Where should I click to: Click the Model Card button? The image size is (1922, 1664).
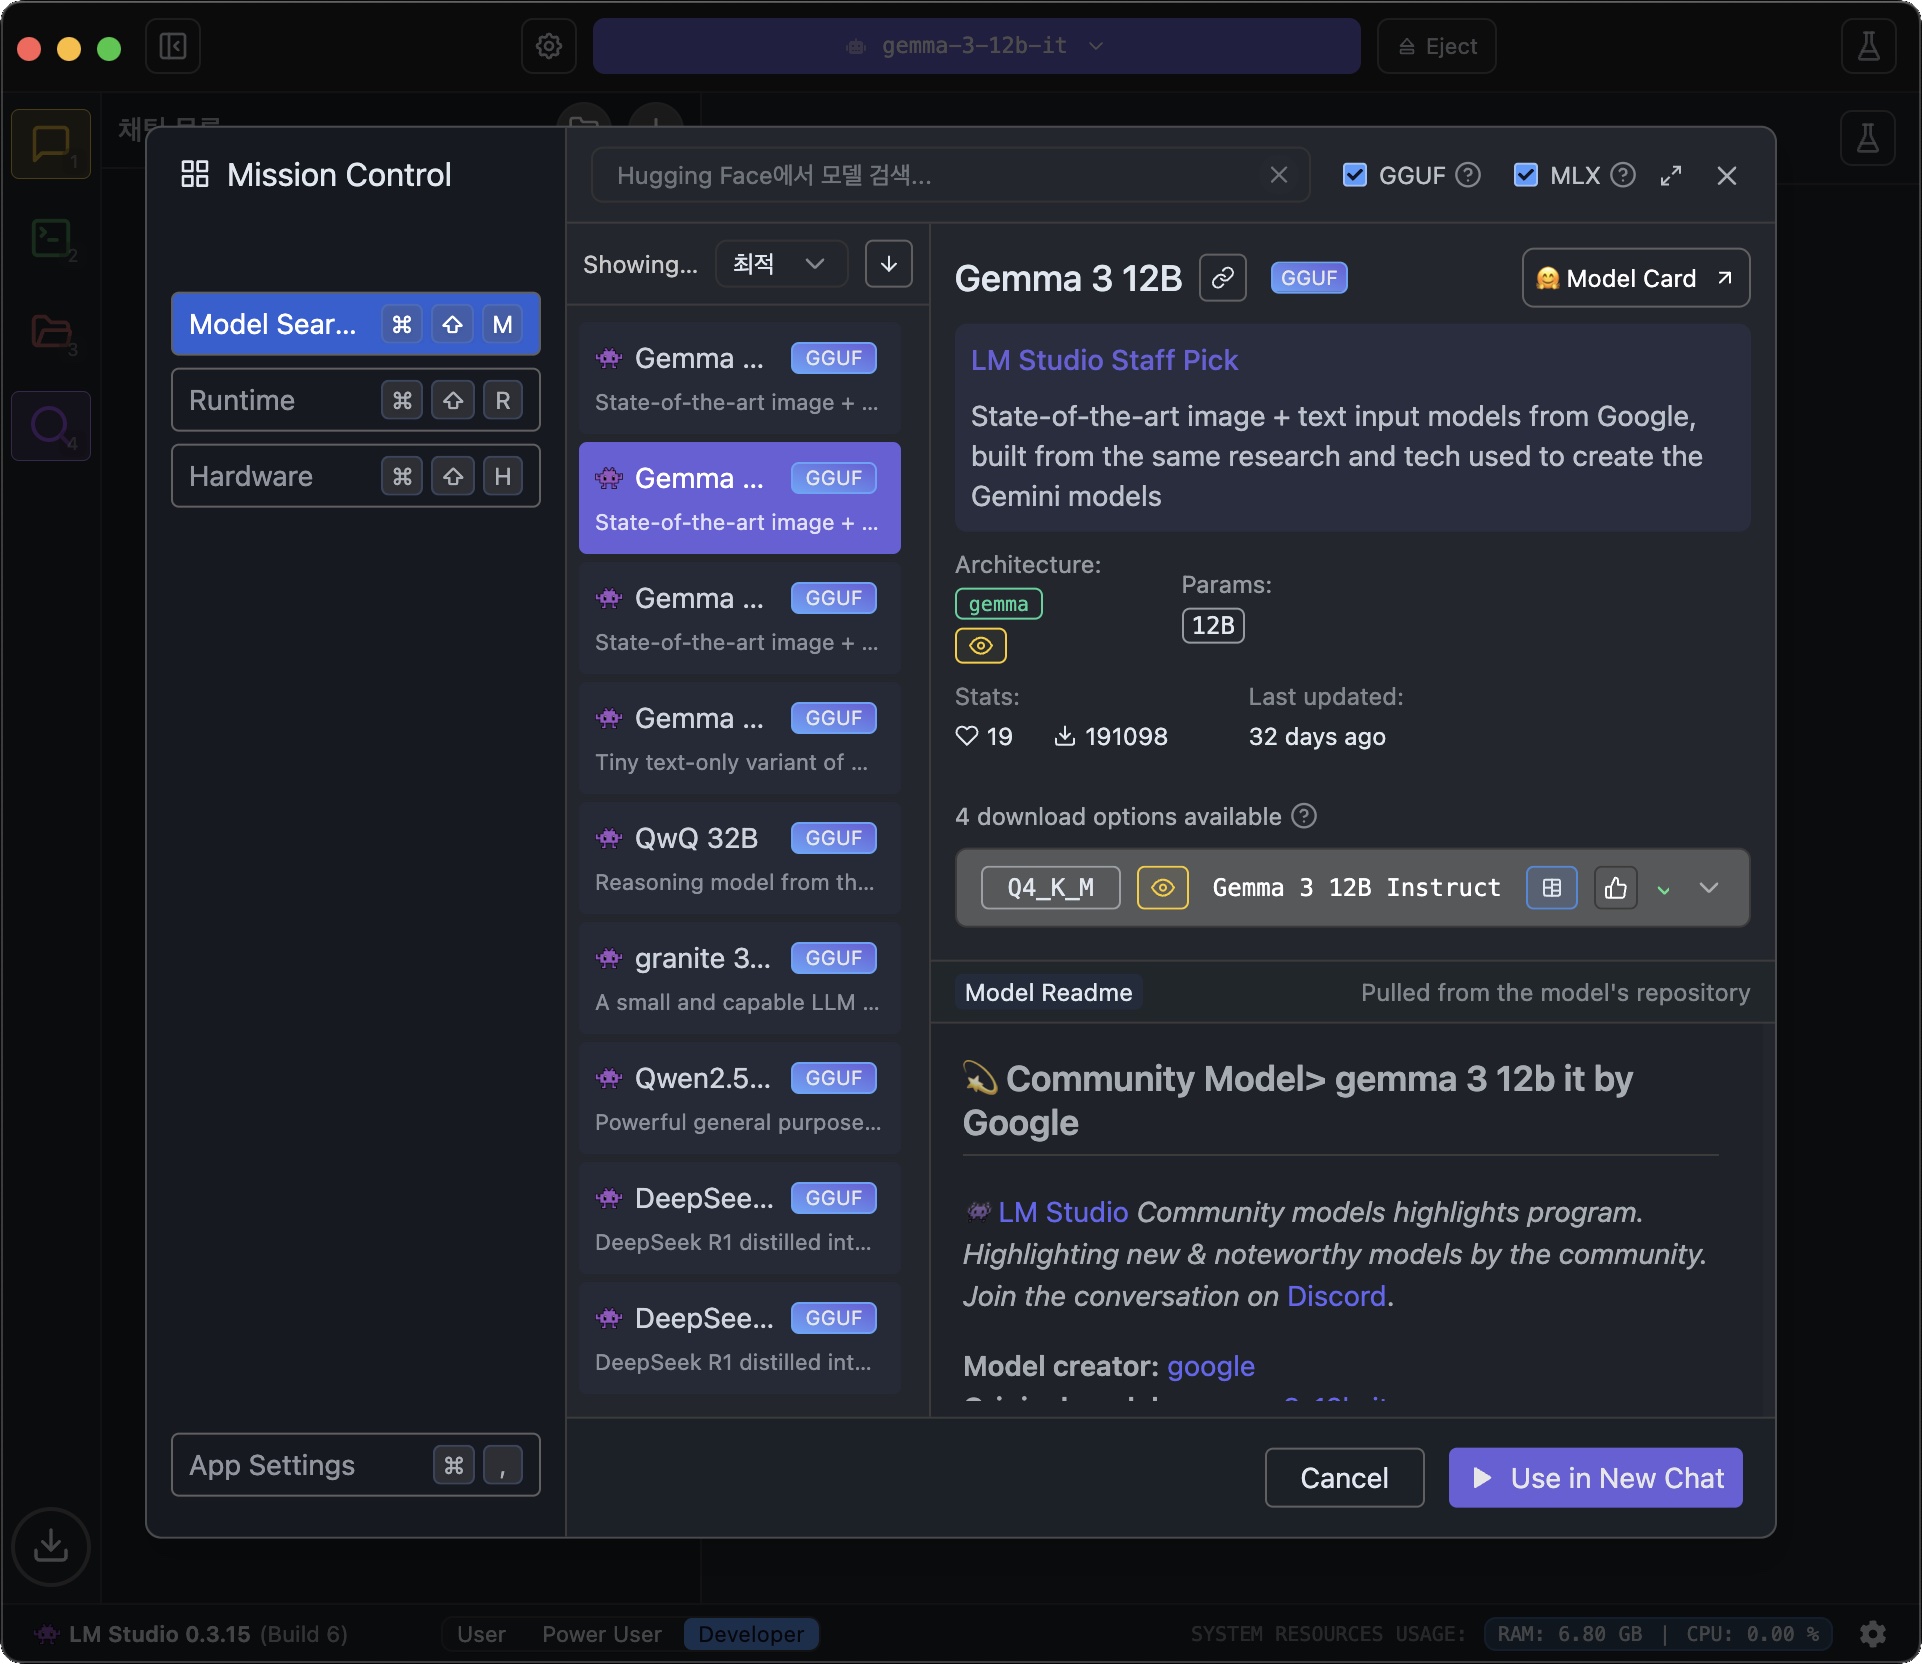(1636, 278)
